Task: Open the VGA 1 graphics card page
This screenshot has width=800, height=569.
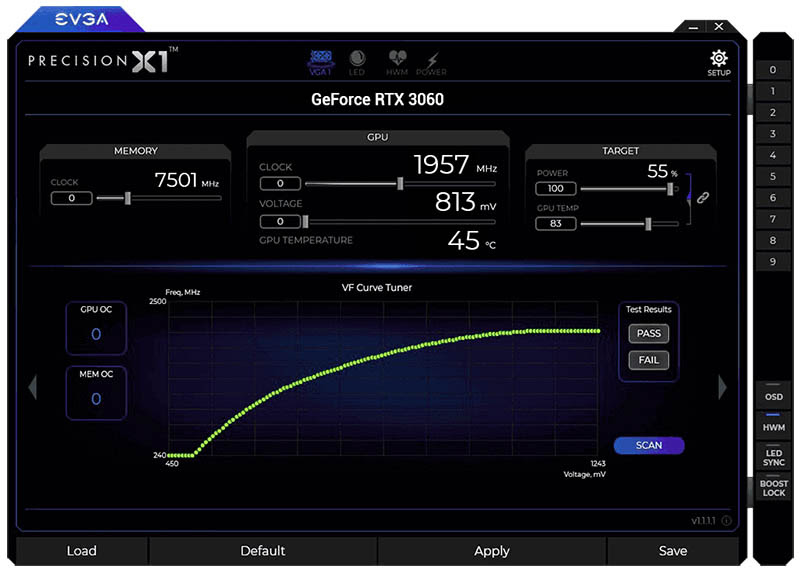Action: tap(320, 63)
